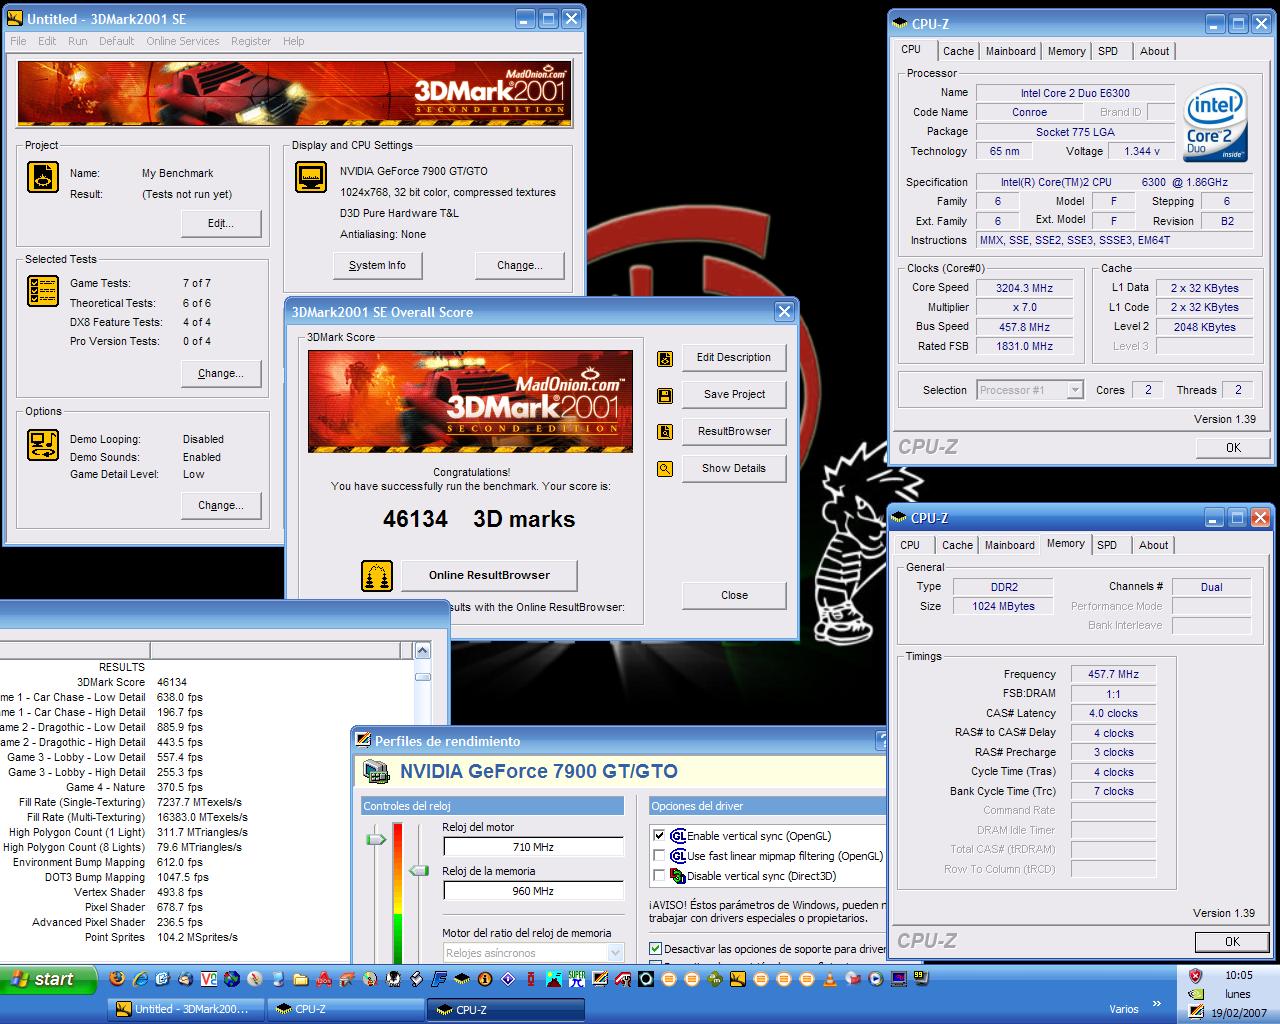
Task: Click the Save Project floppy icon
Action: [x=665, y=395]
